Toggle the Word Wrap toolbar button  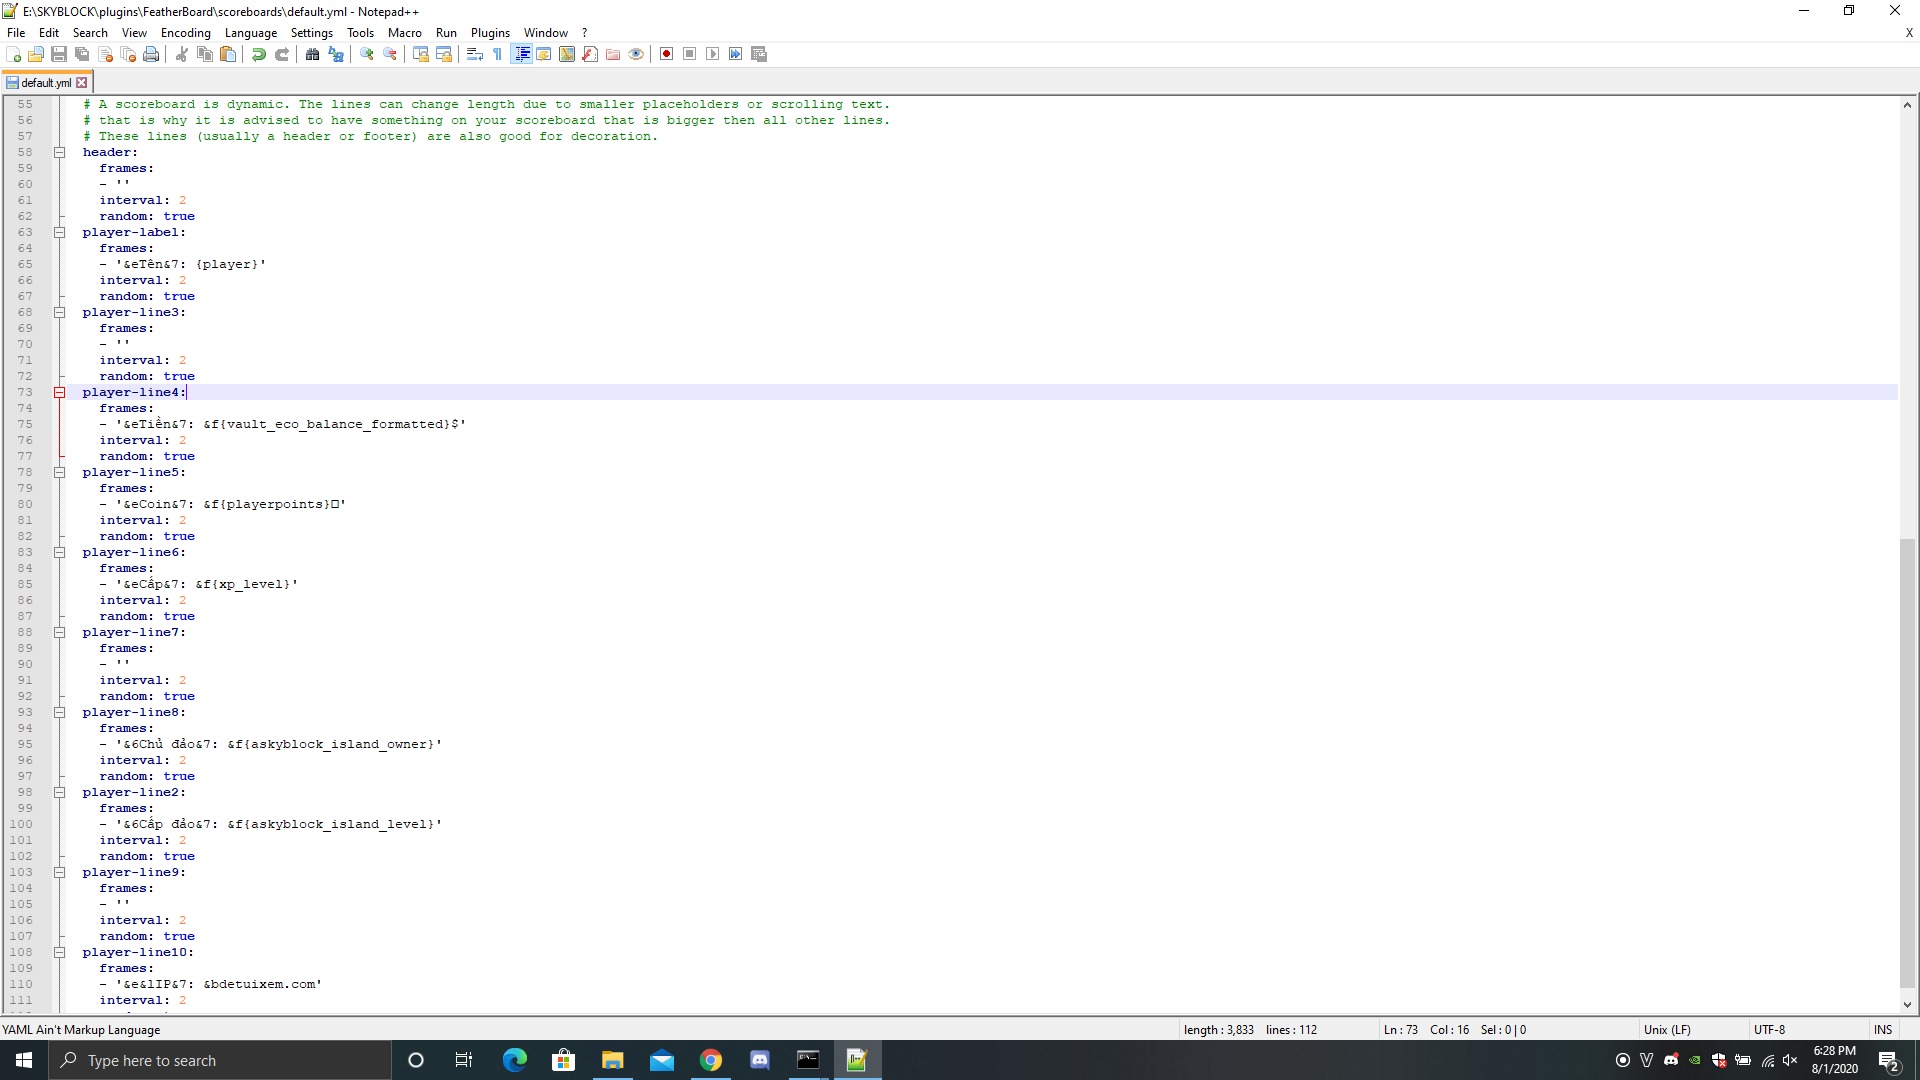coord(475,54)
